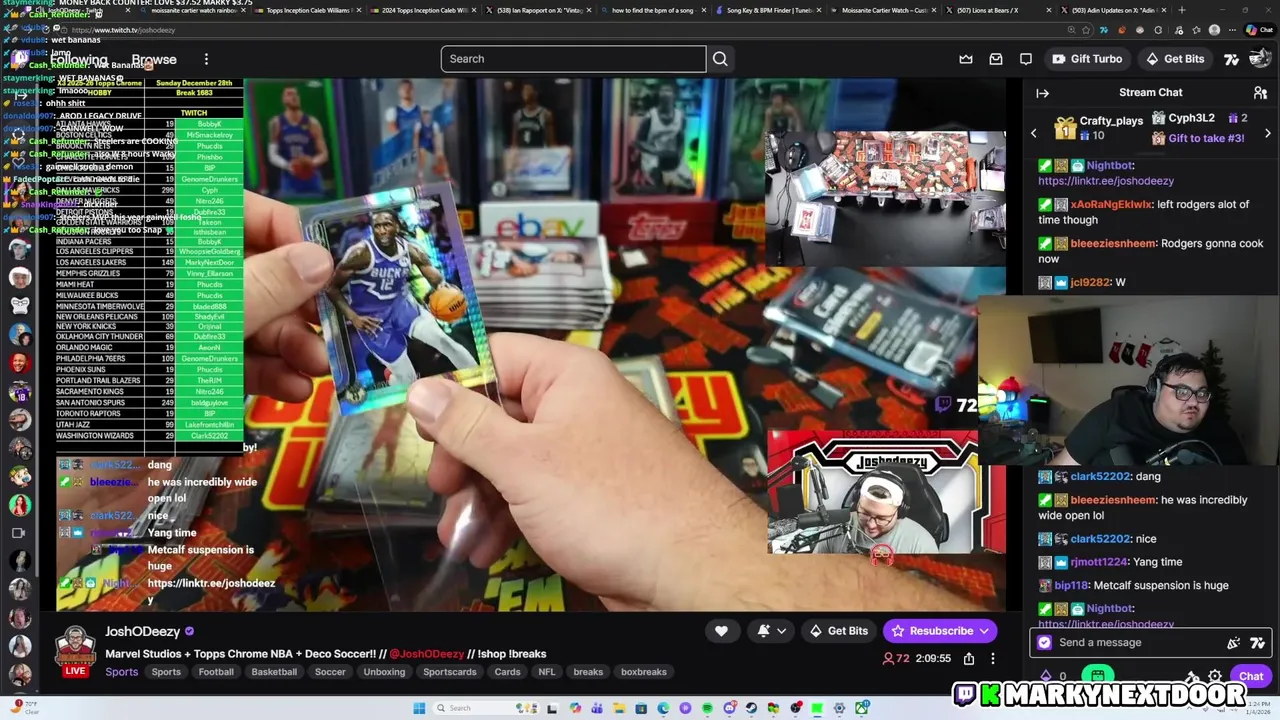This screenshot has height=720, width=1280.
Task: Open the Spotify icon in the taskbar
Action: (x=707, y=708)
